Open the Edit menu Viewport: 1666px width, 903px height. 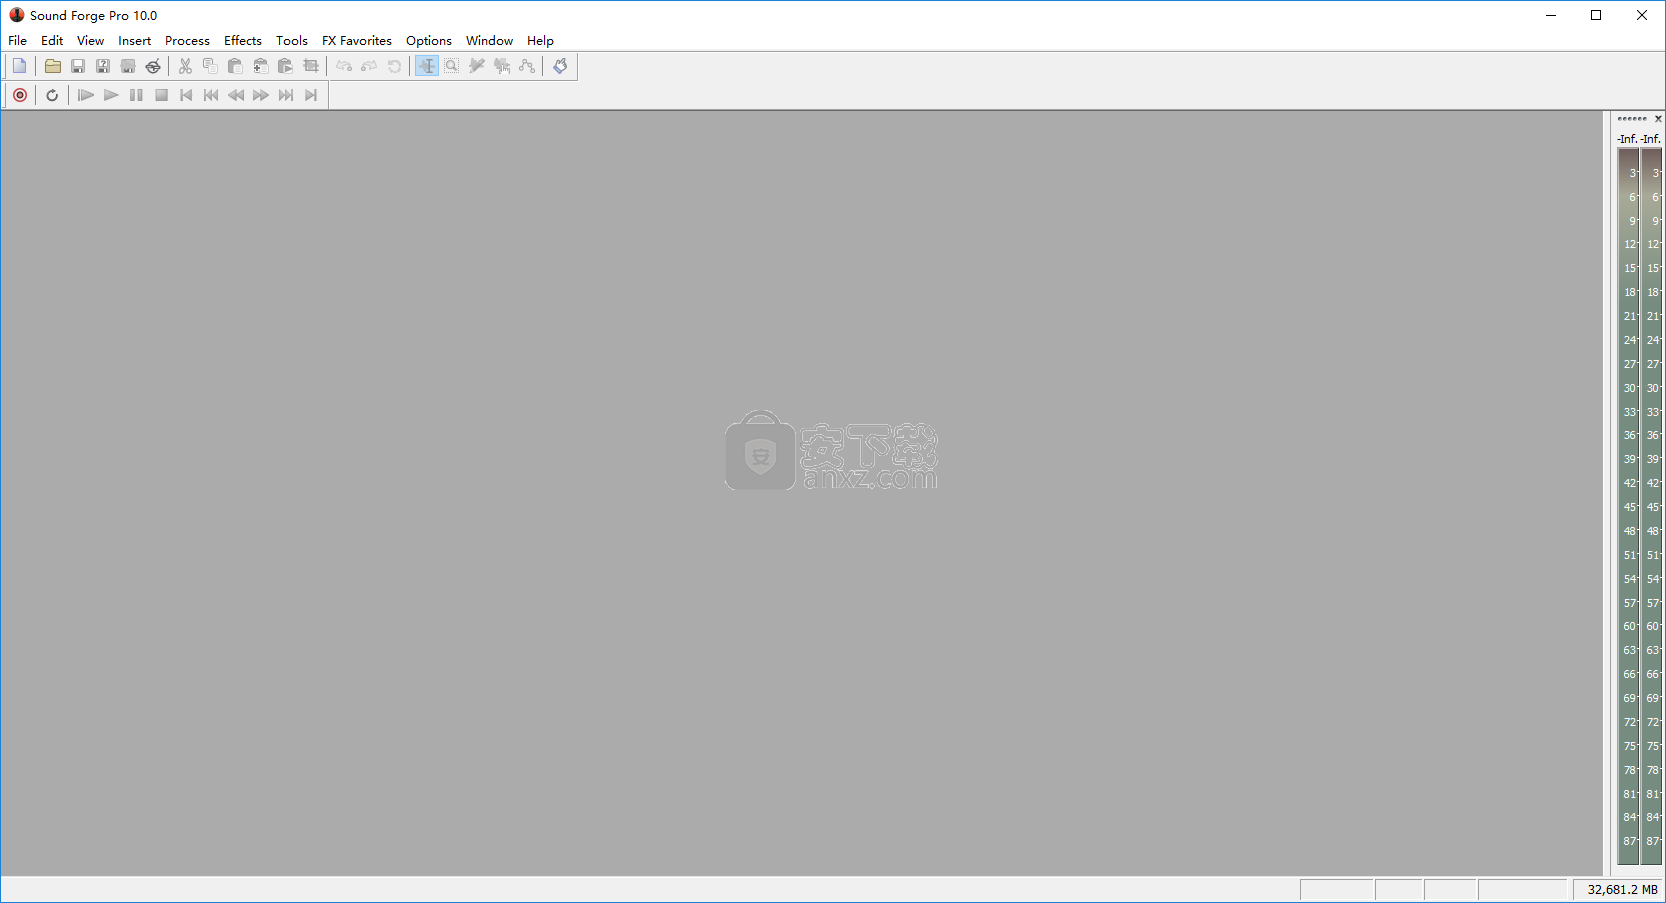[x=52, y=41]
